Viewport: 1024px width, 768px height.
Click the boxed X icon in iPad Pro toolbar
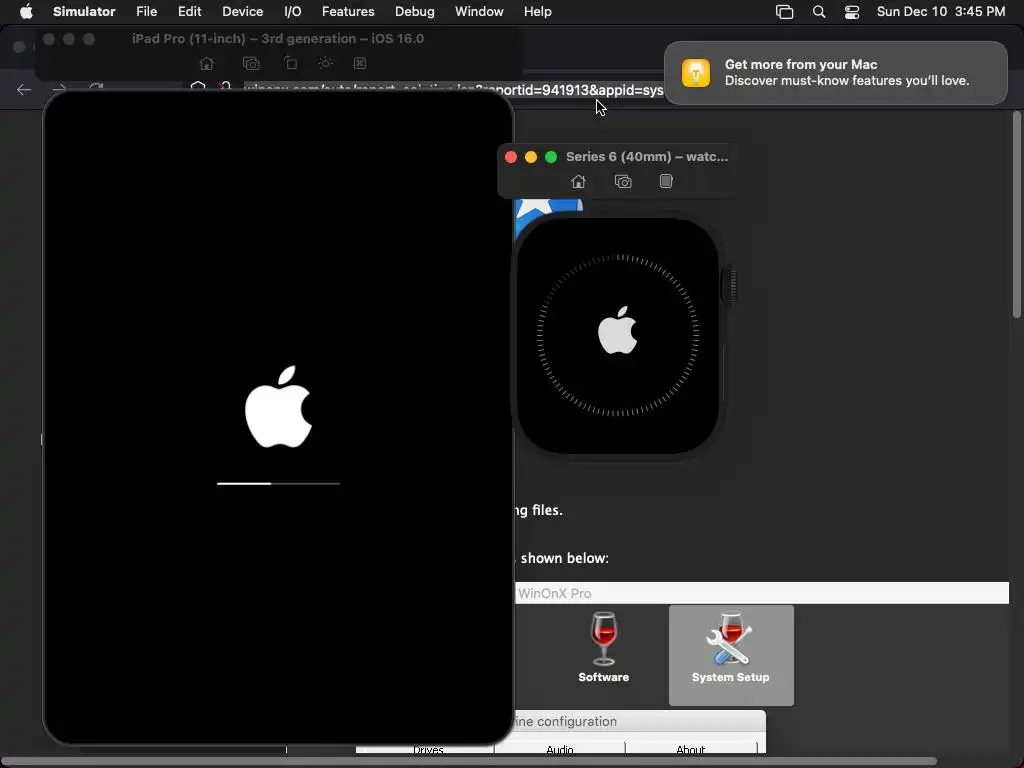coord(360,63)
